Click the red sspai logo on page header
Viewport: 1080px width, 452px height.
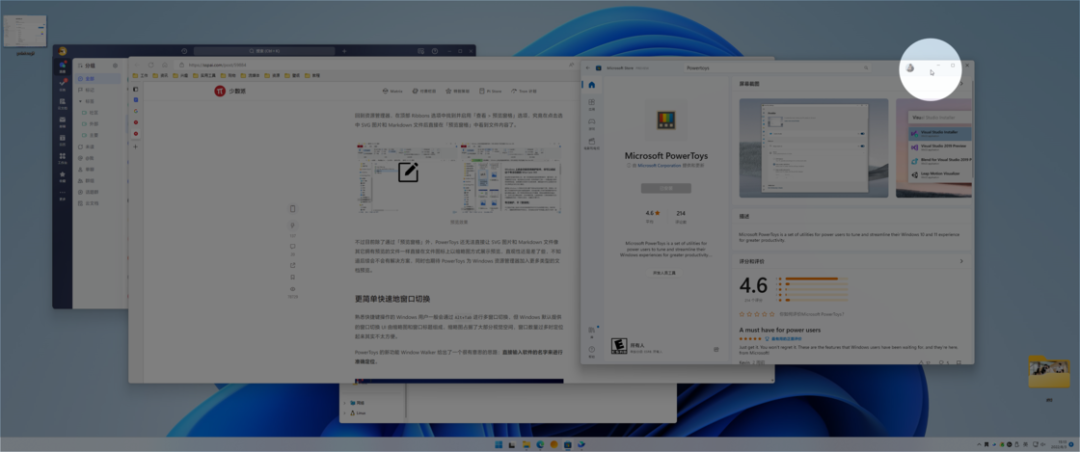(220, 91)
